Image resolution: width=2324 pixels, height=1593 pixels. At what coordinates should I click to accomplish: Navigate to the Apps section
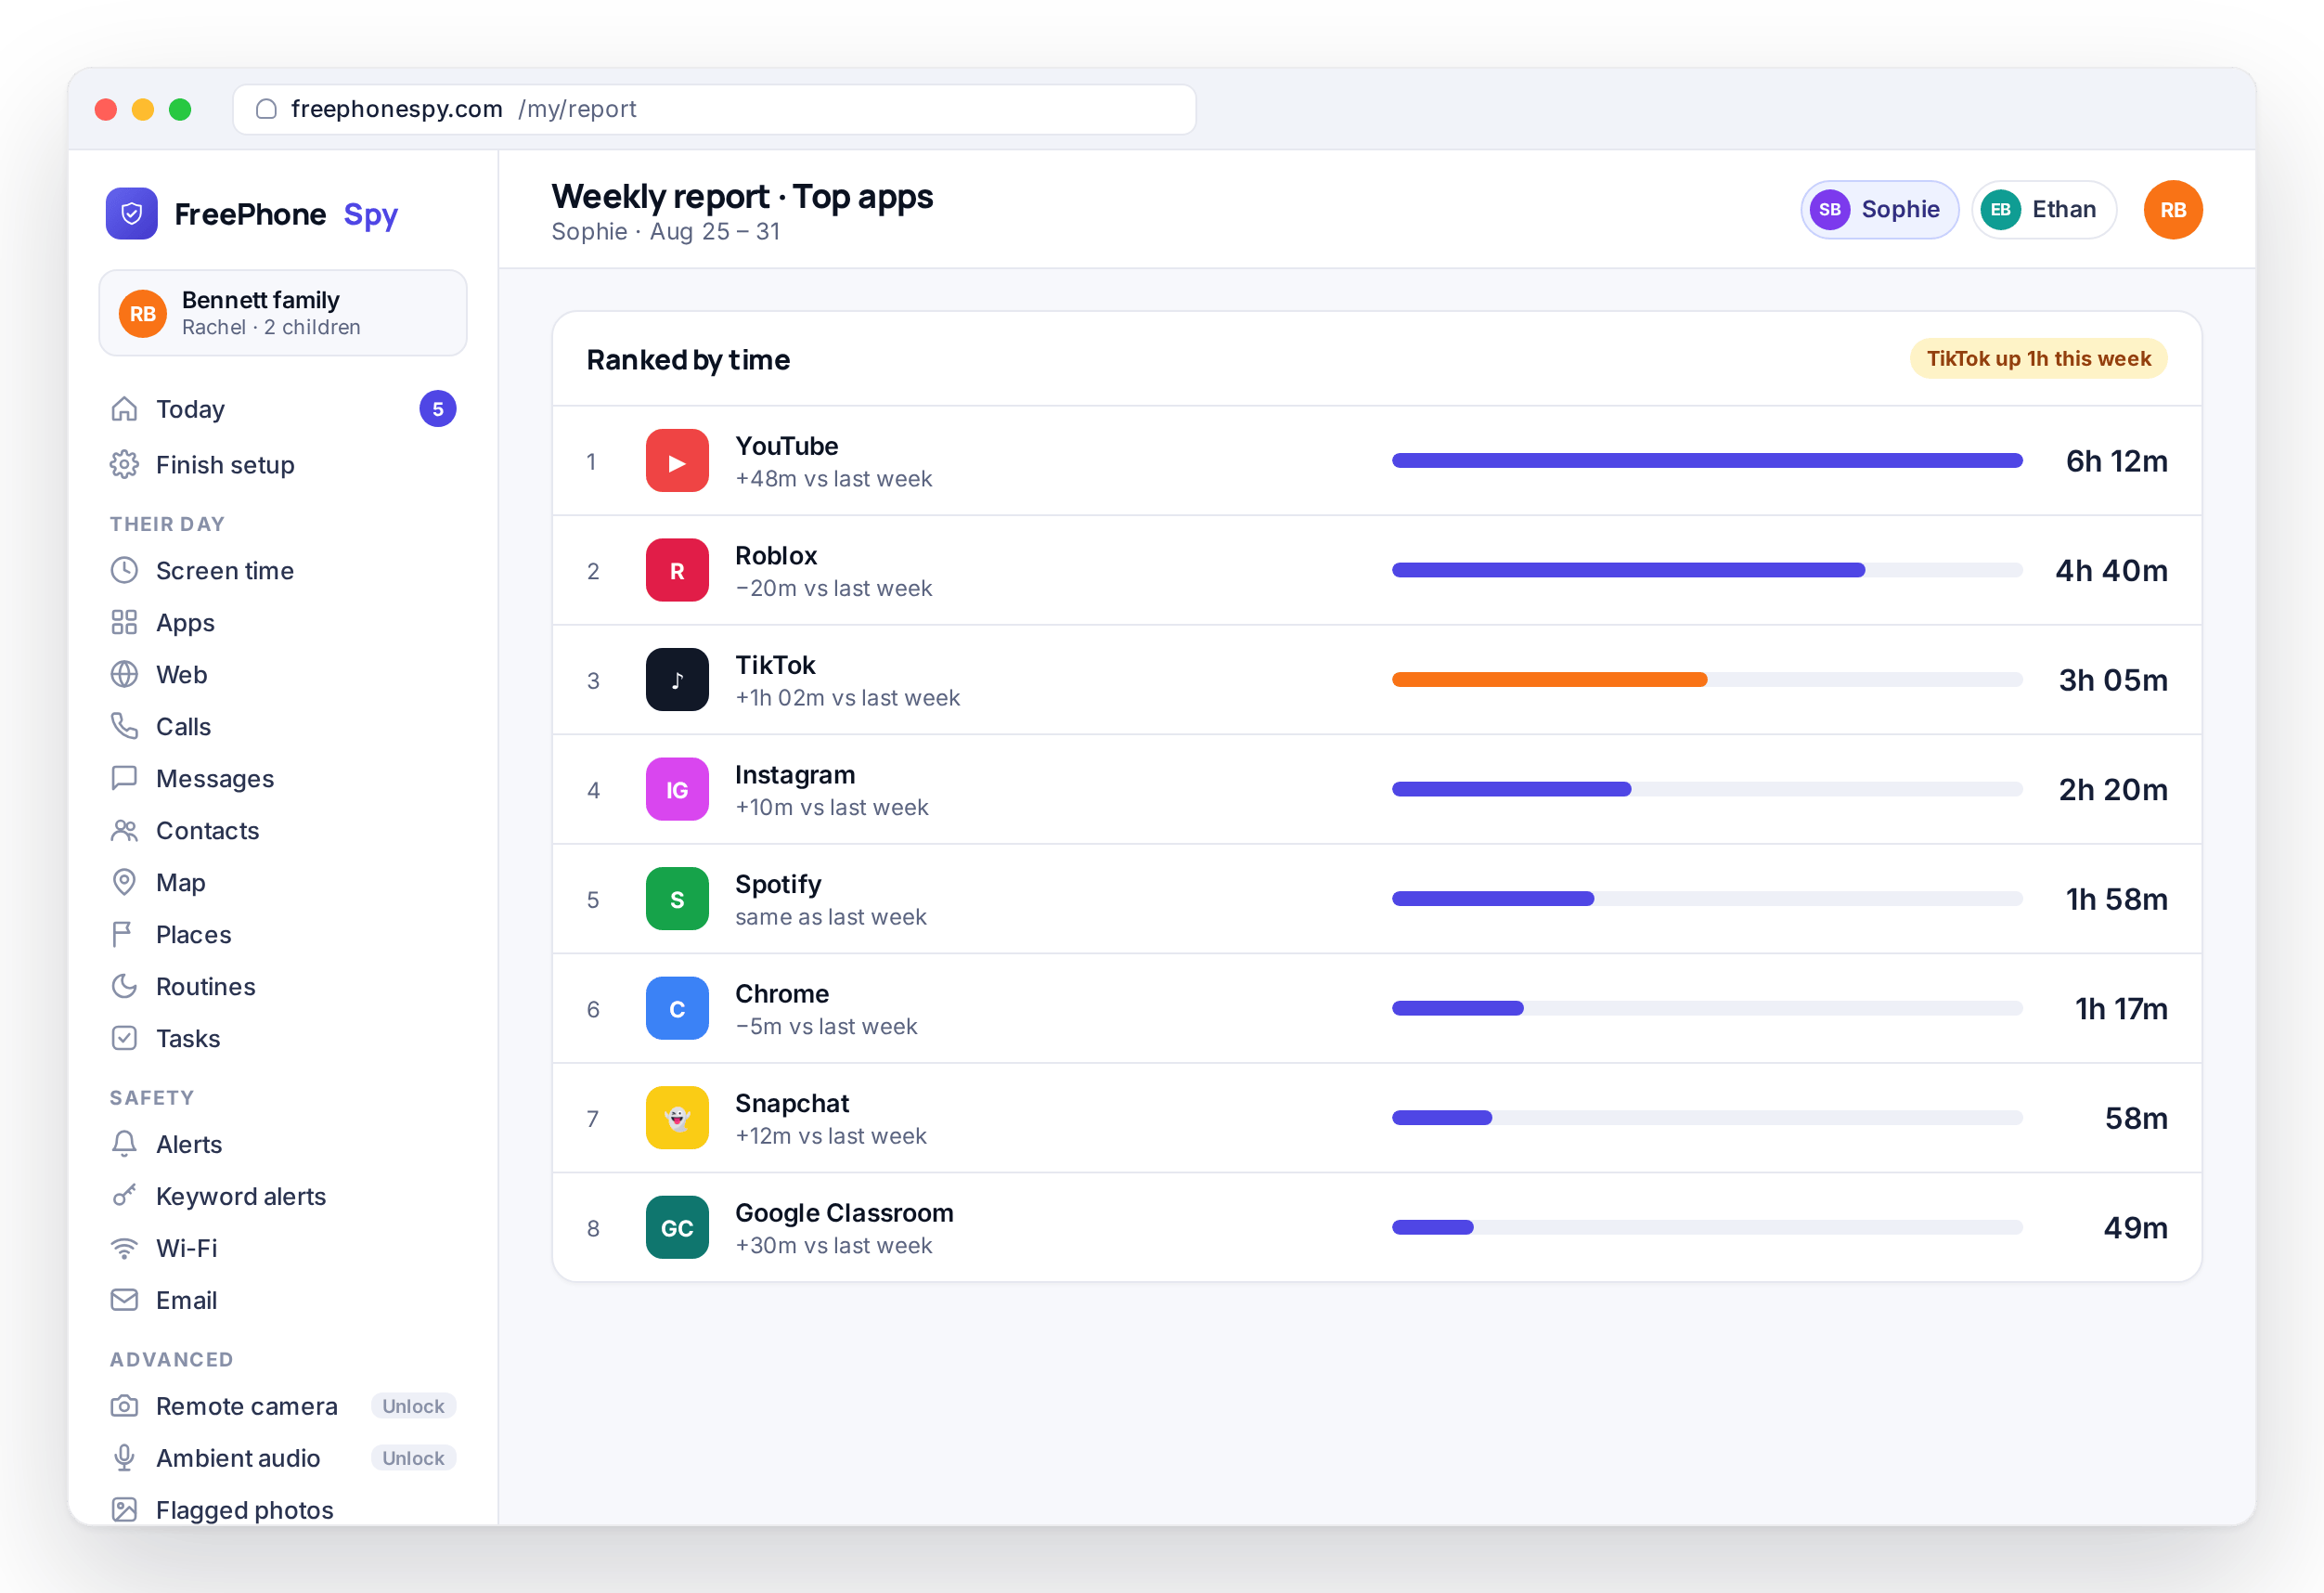click(x=283, y=623)
